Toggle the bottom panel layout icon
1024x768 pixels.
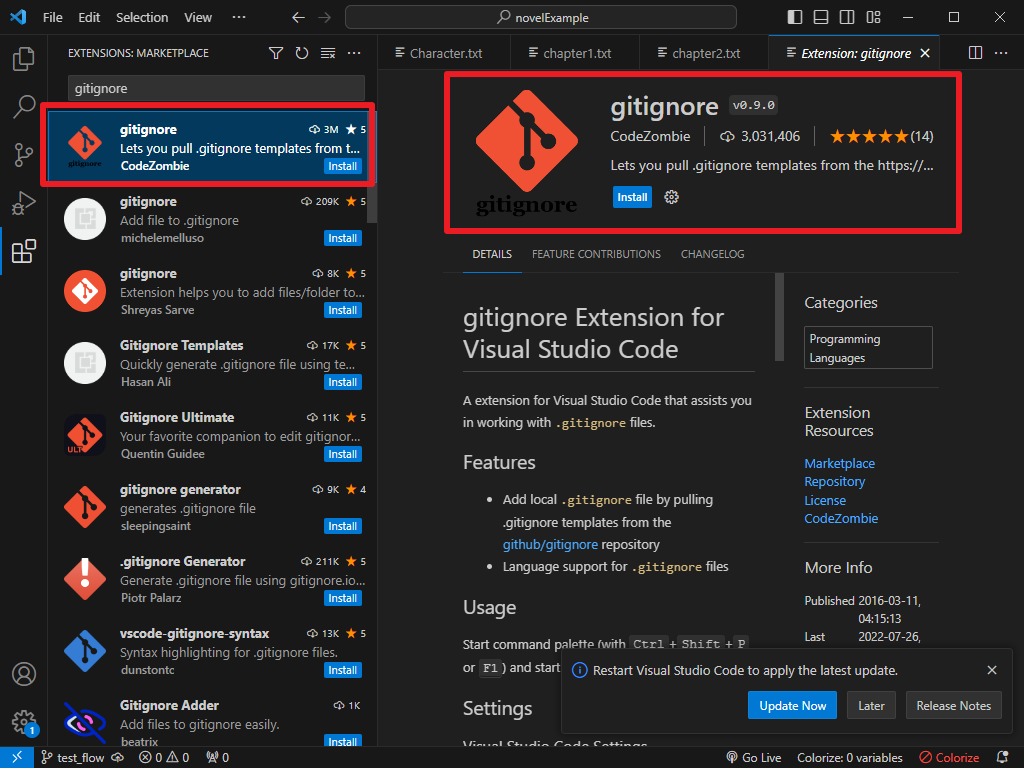click(821, 17)
